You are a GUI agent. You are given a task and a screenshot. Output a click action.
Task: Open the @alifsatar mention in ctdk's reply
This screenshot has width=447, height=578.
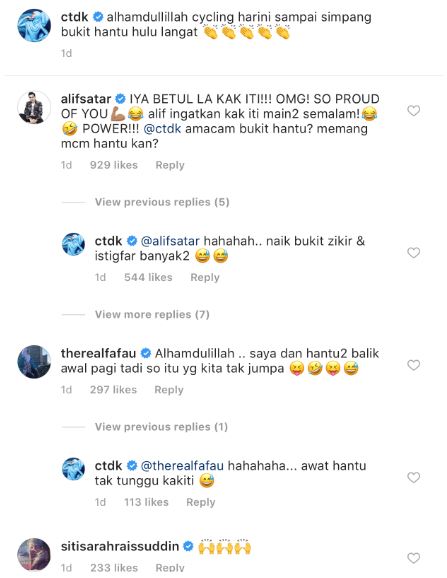tap(170, 241)
